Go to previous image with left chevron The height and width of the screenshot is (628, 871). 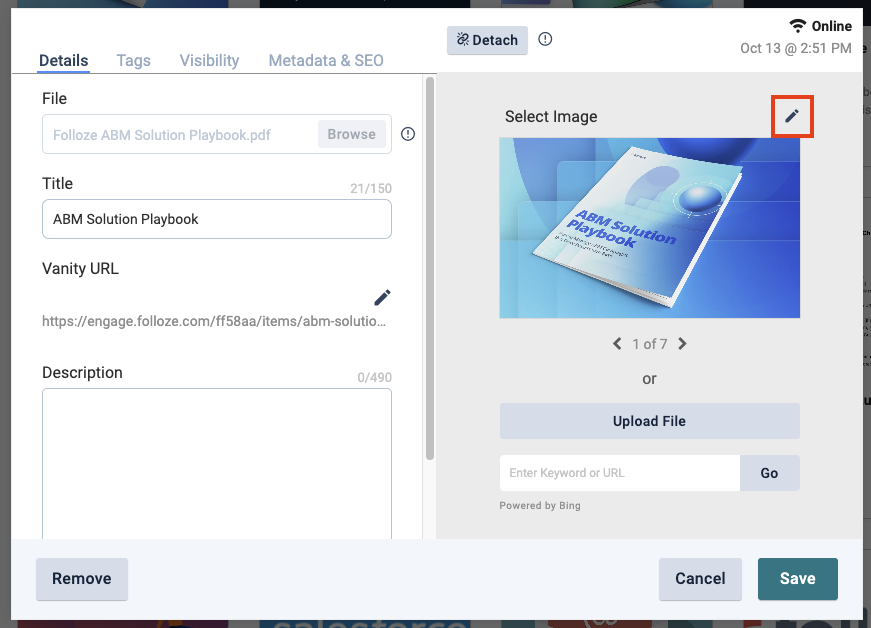617,344
